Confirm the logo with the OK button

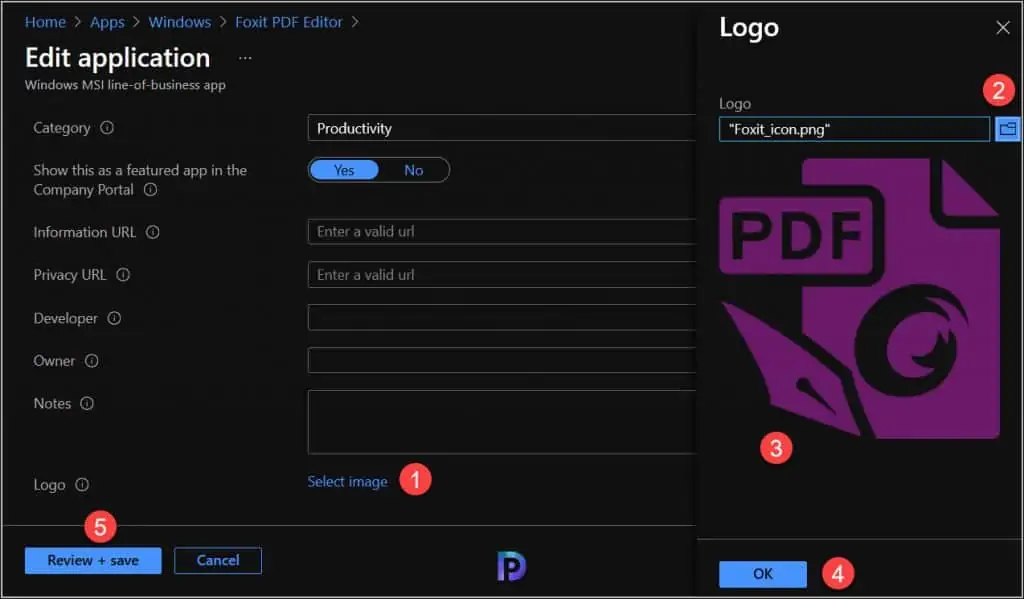coord(763,574)
